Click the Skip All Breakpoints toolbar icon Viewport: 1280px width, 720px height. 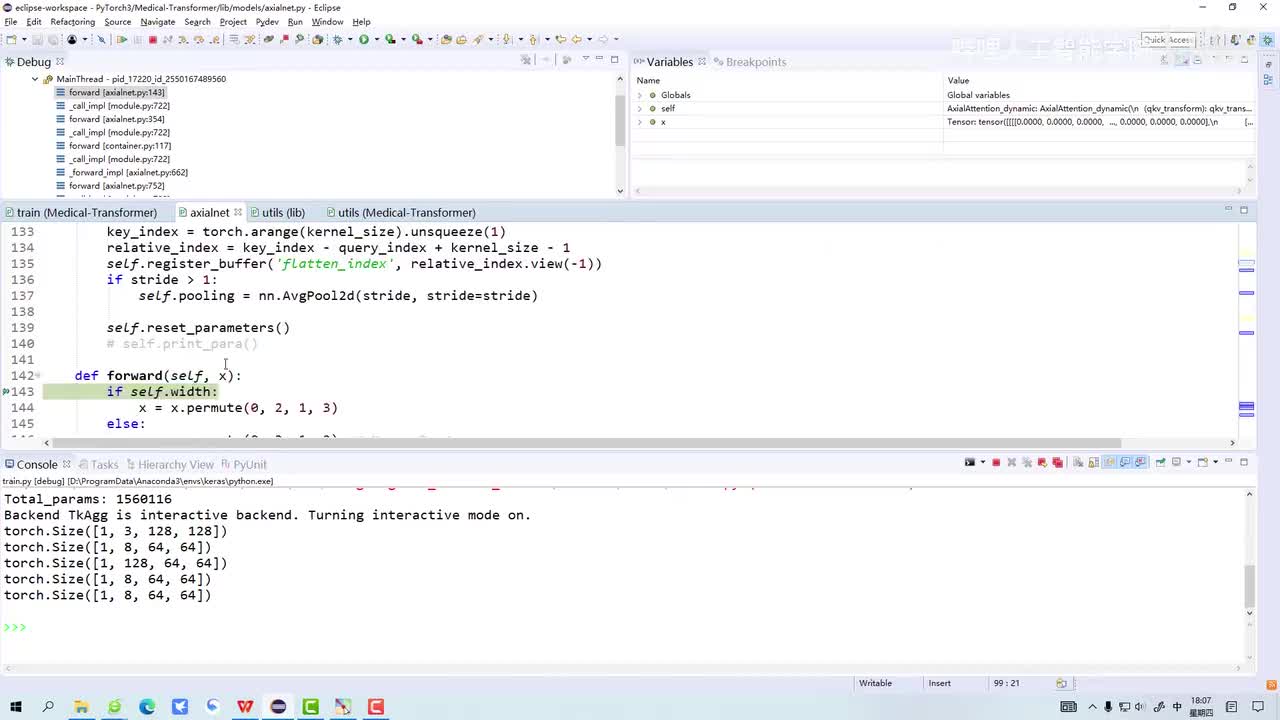[x=101, y=39]
